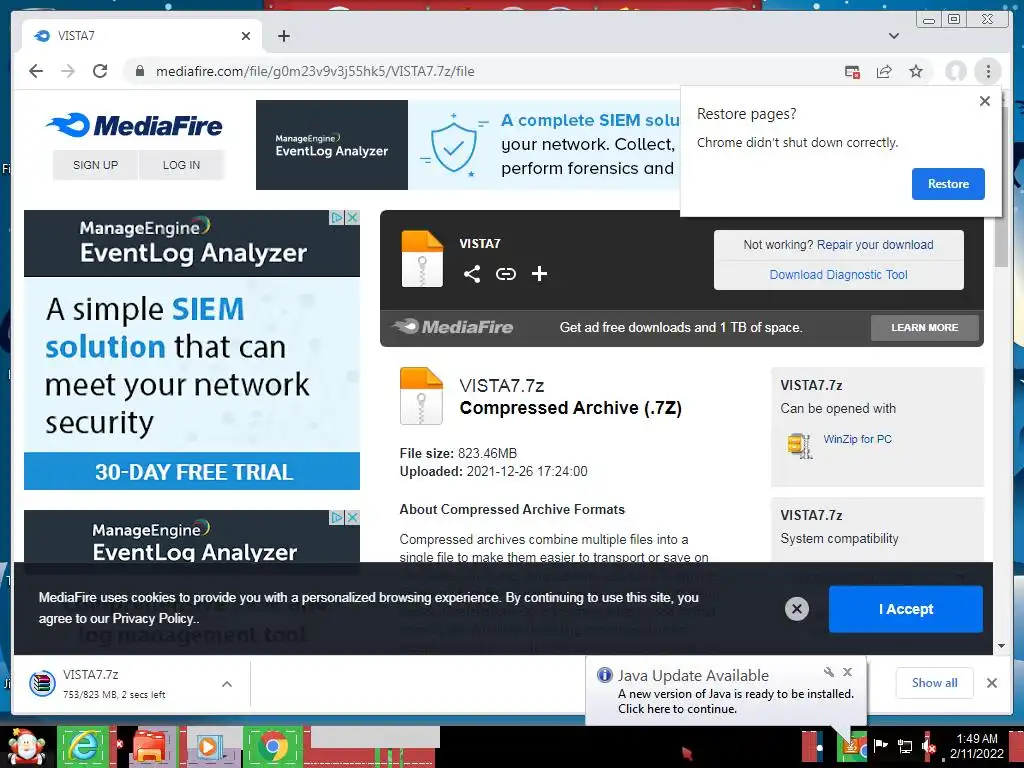Open the Chrome profile avatar
Viewport: 1024px width, 768px height.
[956, 71]
